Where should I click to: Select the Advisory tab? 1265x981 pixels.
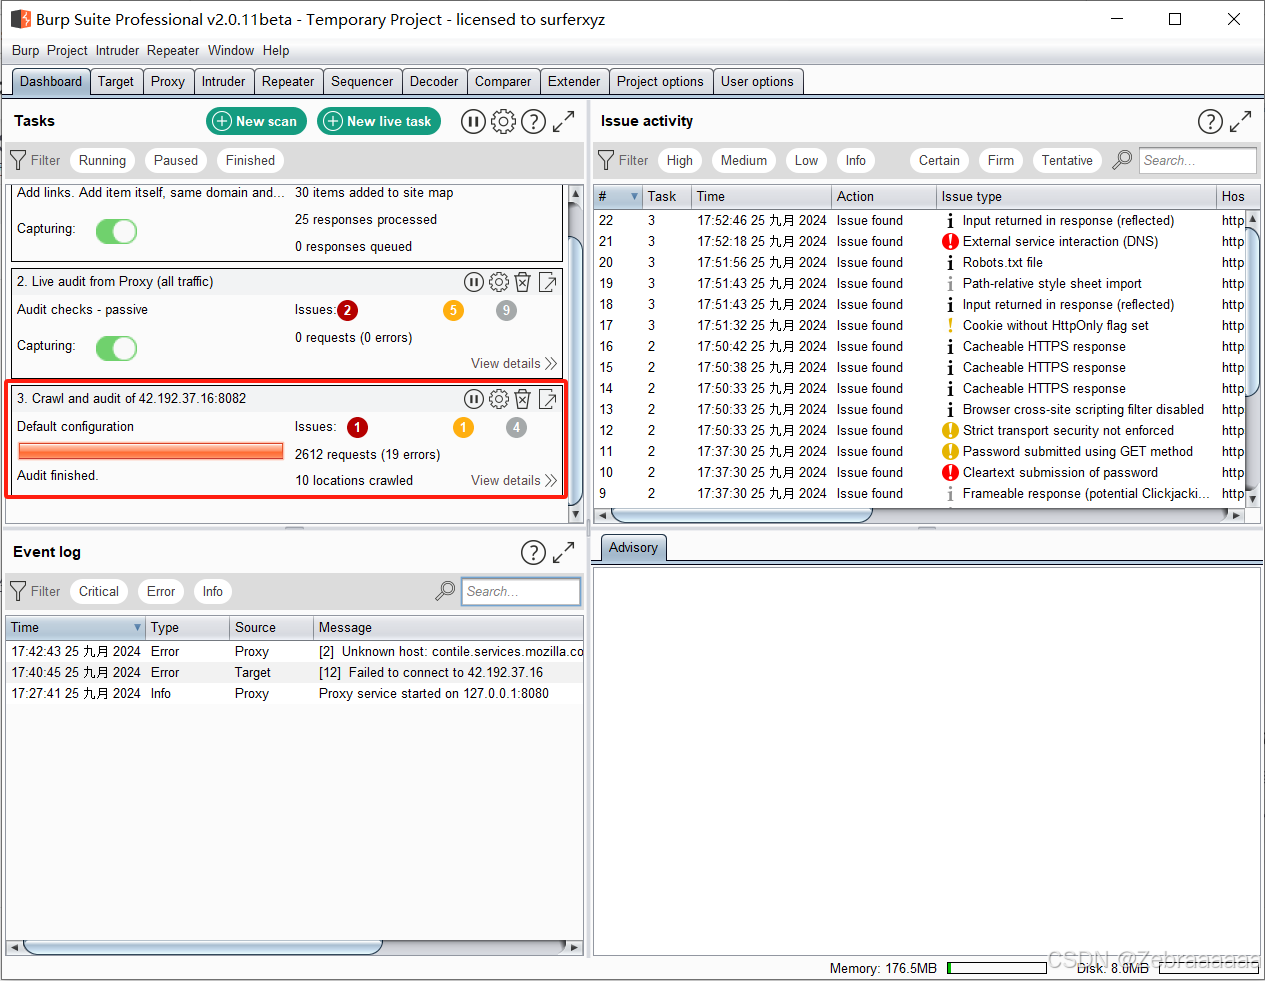pos(633,547)
